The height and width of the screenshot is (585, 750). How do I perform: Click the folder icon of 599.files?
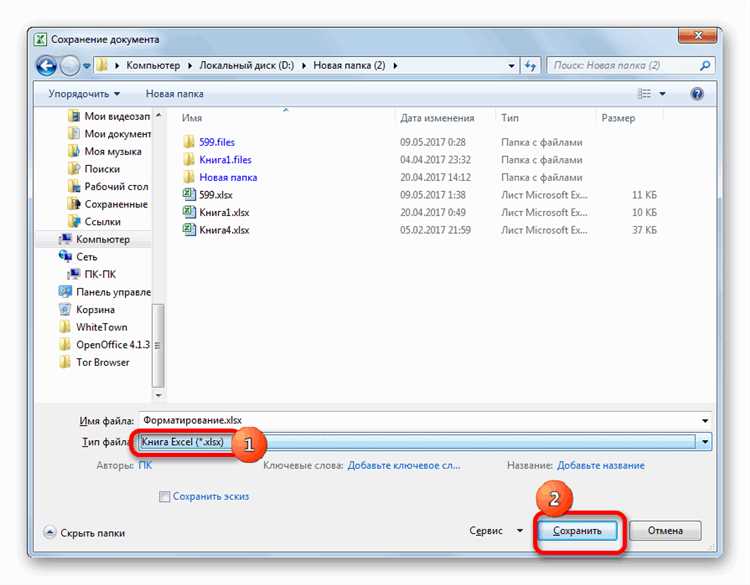coord(189,142)
